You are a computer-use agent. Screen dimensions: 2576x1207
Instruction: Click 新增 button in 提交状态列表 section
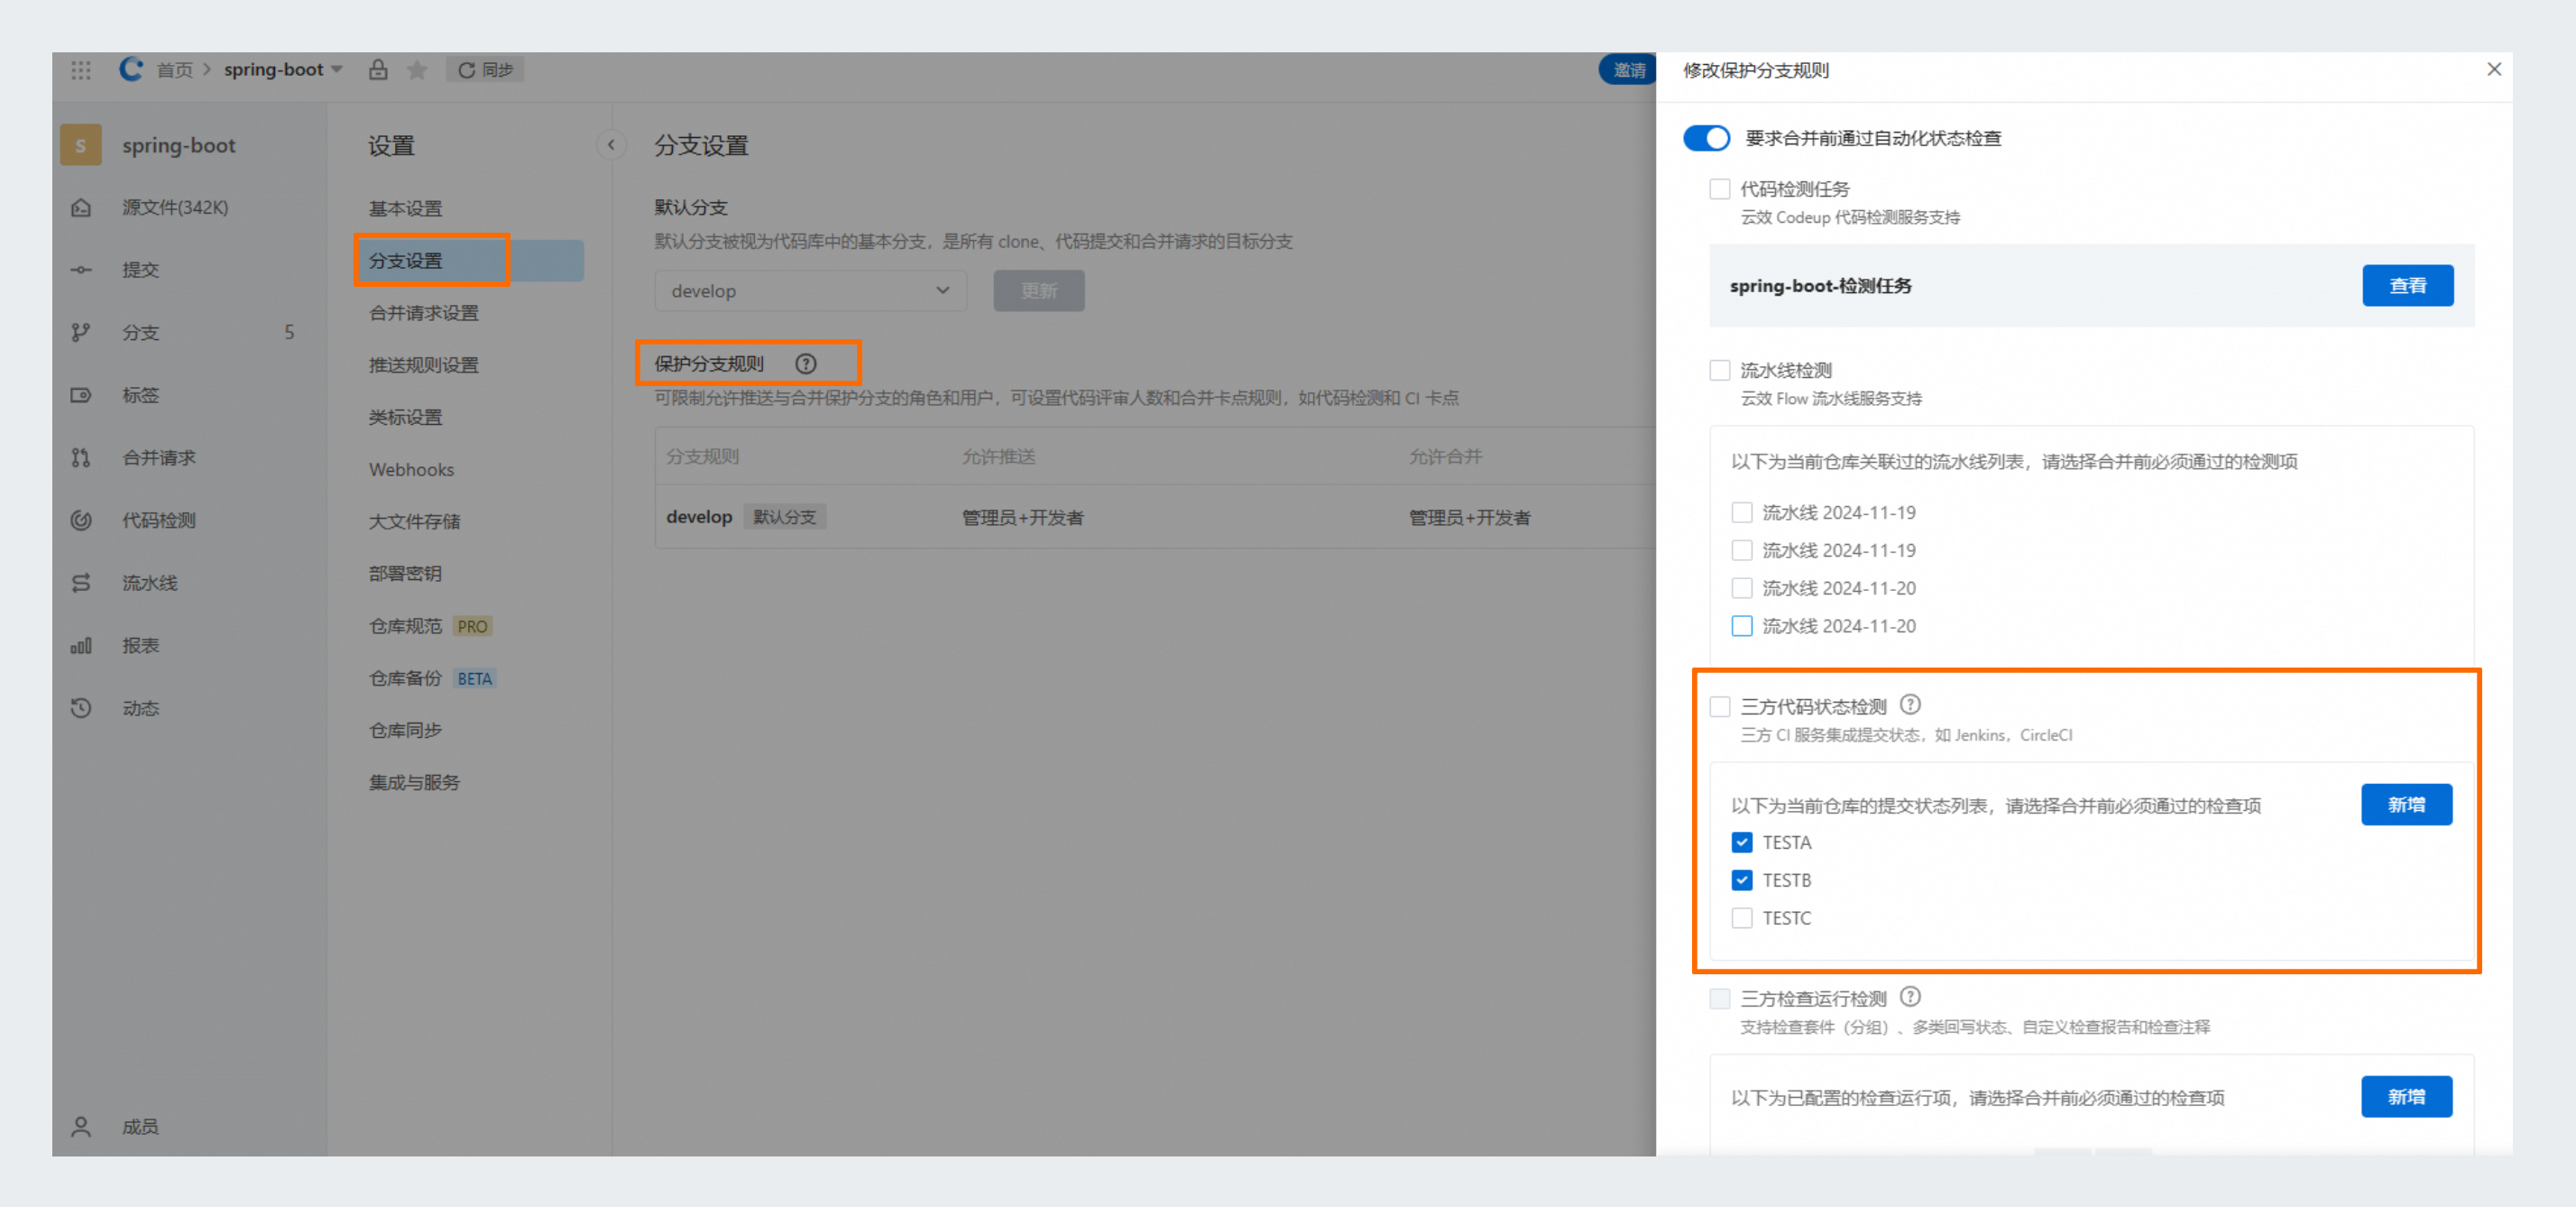pyautogui.click(x=2406, y=805)
